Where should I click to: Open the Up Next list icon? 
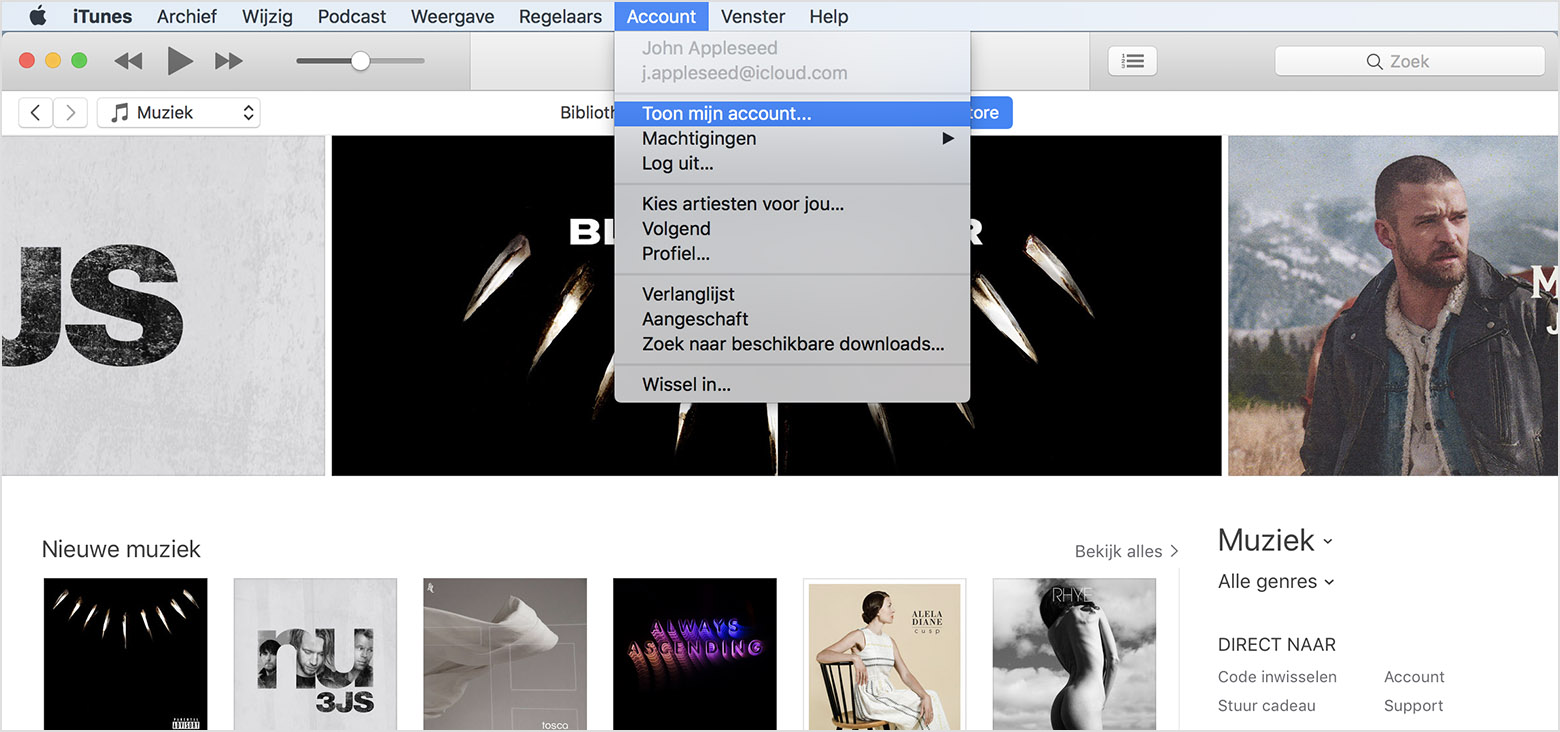(x=1133, y=61)
